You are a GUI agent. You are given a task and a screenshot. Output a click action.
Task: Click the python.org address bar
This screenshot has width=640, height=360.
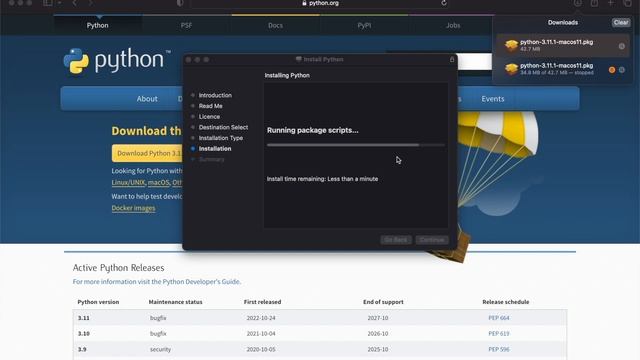coord(320,3)
